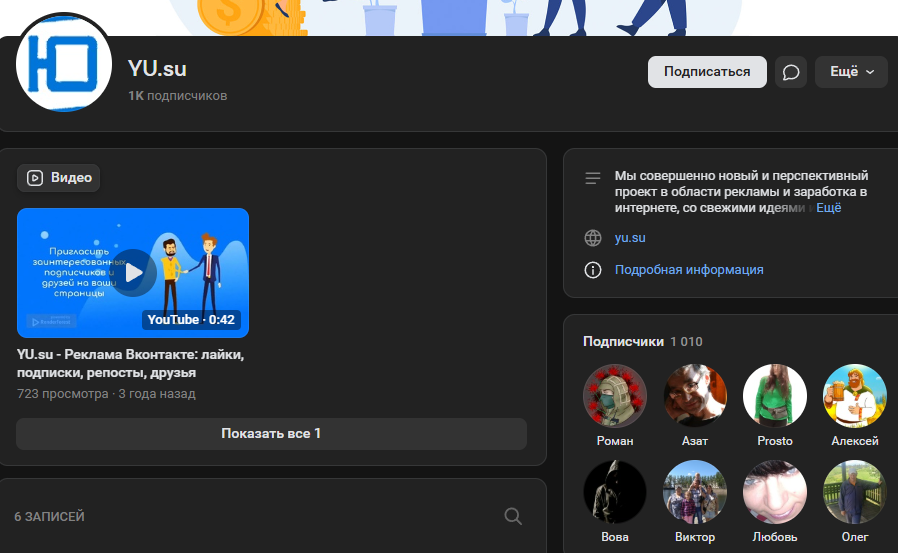The image size is (898, 553).
Task: Click subscriber name Алексей
Action: click(x=854, y=441)
